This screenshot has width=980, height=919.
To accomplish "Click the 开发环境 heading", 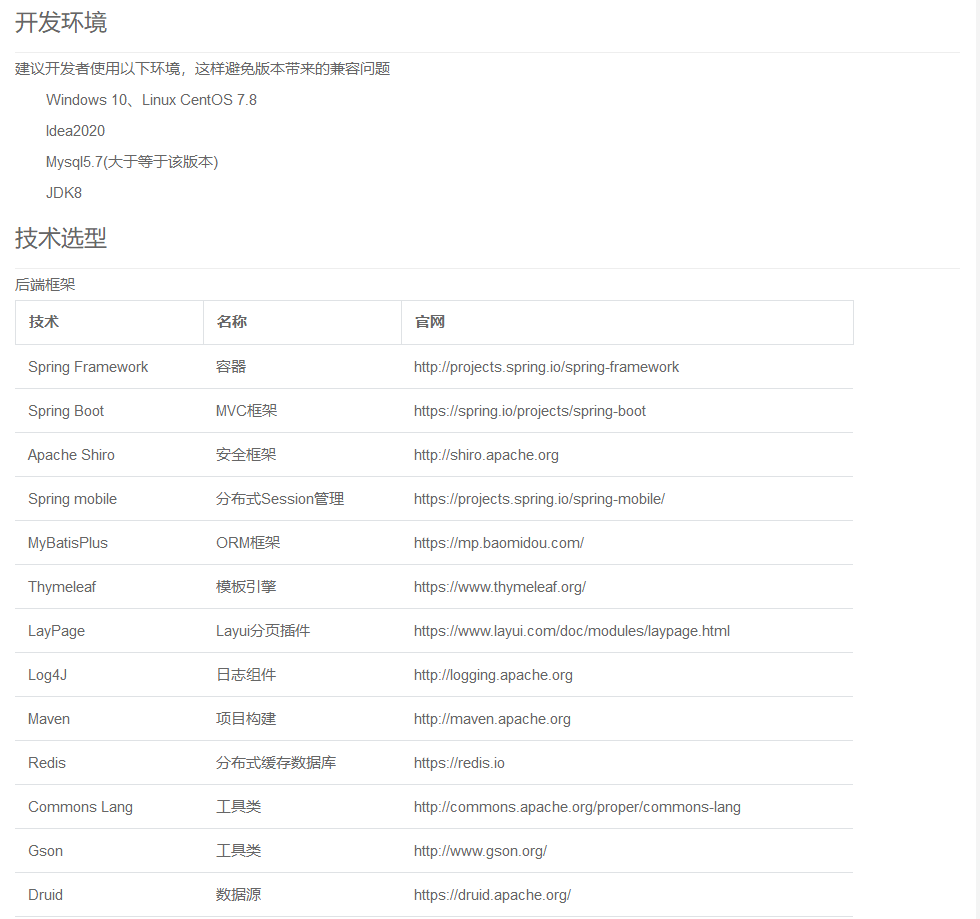I will pos(61,23).
